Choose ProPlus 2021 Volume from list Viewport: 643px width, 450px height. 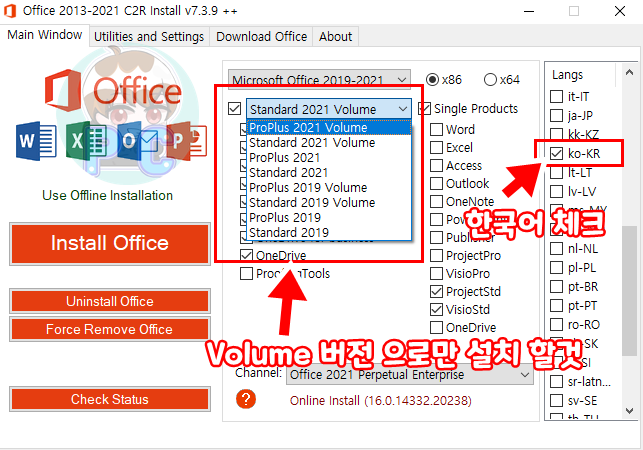(329, 128)
